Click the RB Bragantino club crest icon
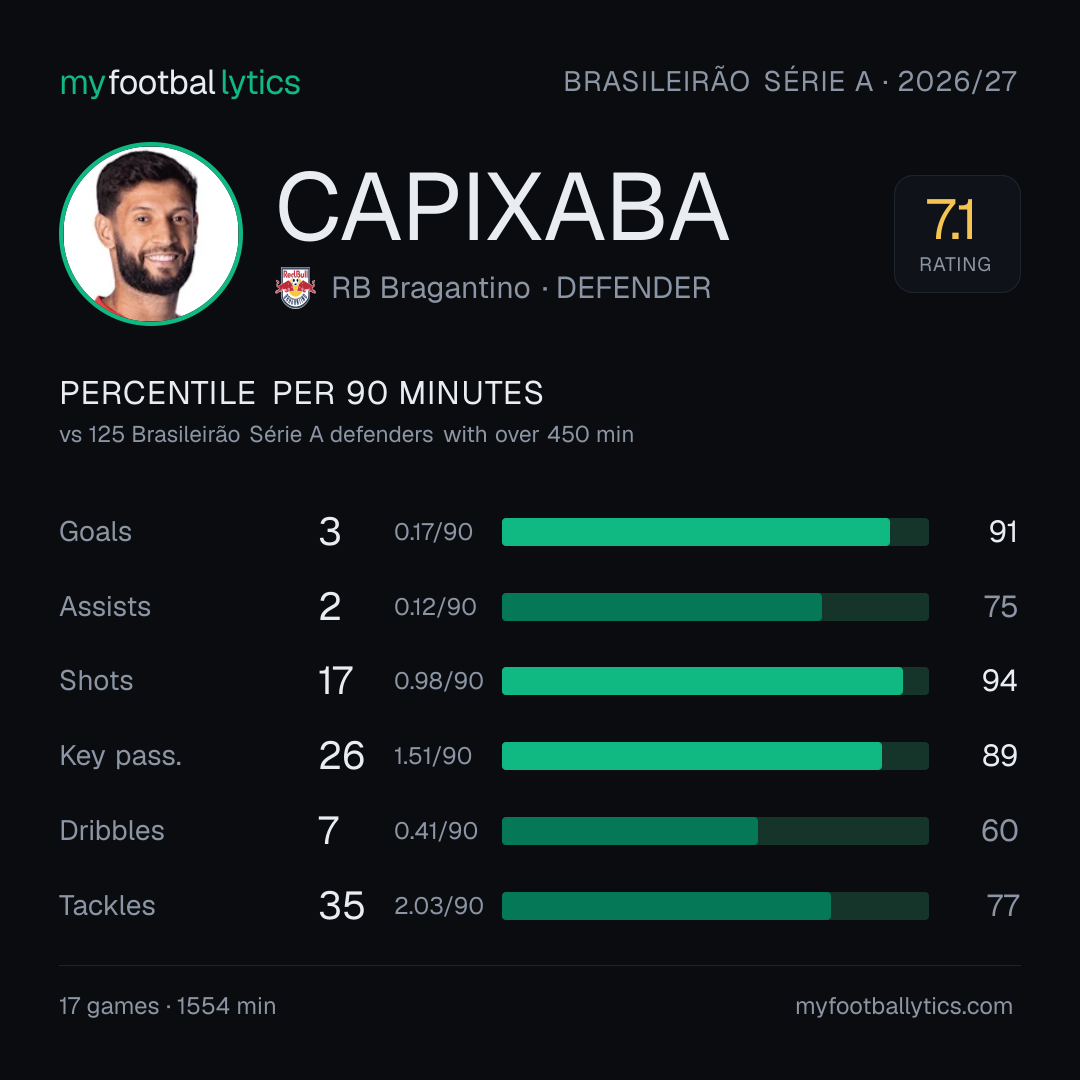This screenshot has width=1080, height=1080. [295, 288]
